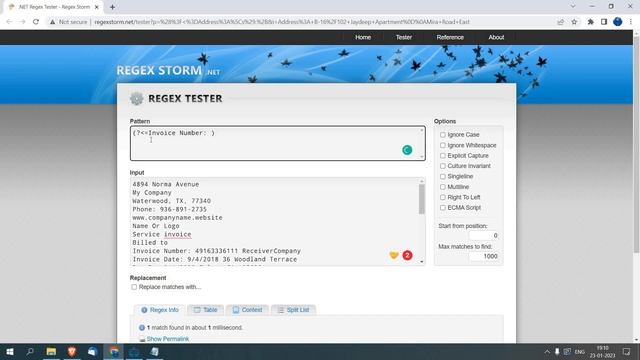
Task: Click the microphone tray icon
Action: pos(557,351)
